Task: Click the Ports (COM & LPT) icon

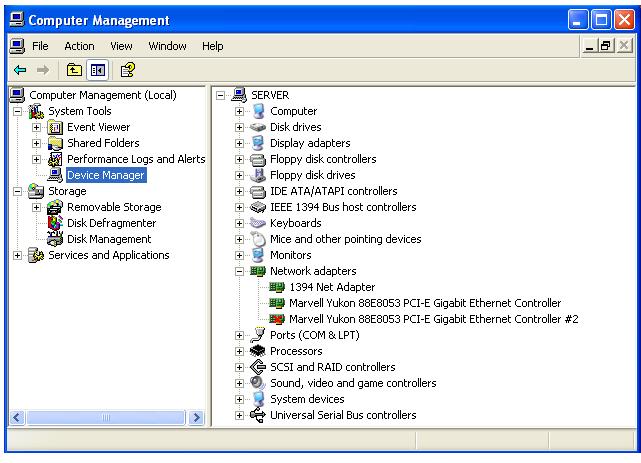Action: click(x=258, y=335)
